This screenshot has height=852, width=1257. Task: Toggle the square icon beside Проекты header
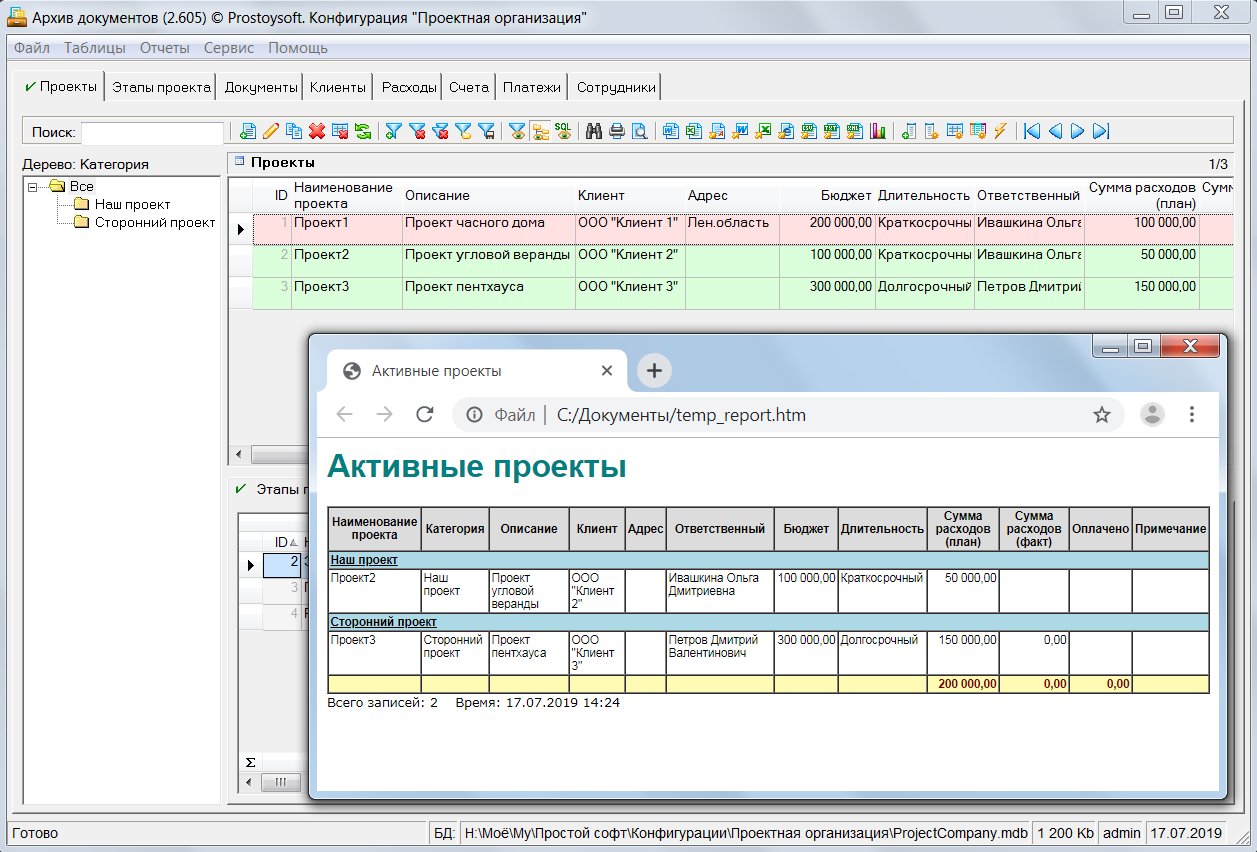click(x=239, y=161)
